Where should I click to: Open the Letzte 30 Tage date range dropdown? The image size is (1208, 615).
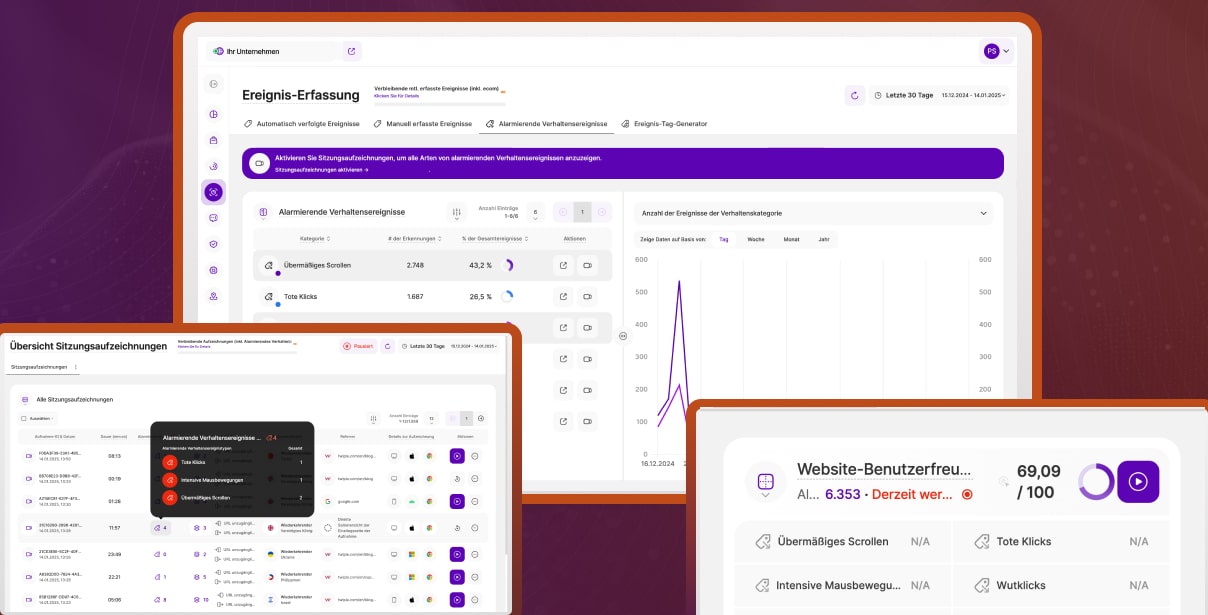940,95
